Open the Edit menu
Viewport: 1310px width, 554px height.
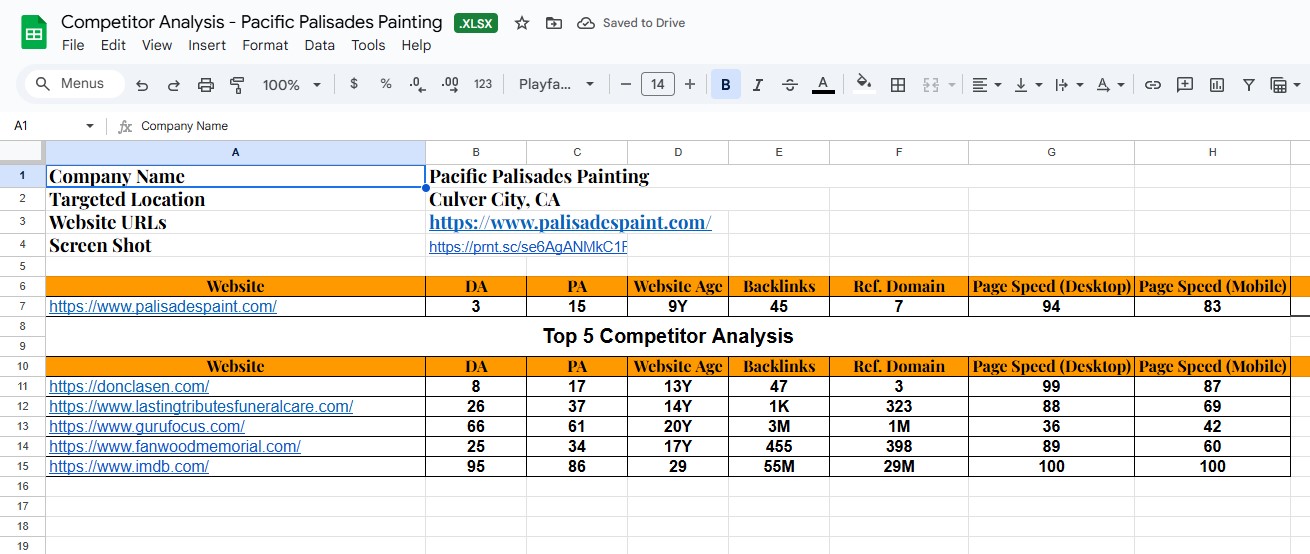coord(113,45)
